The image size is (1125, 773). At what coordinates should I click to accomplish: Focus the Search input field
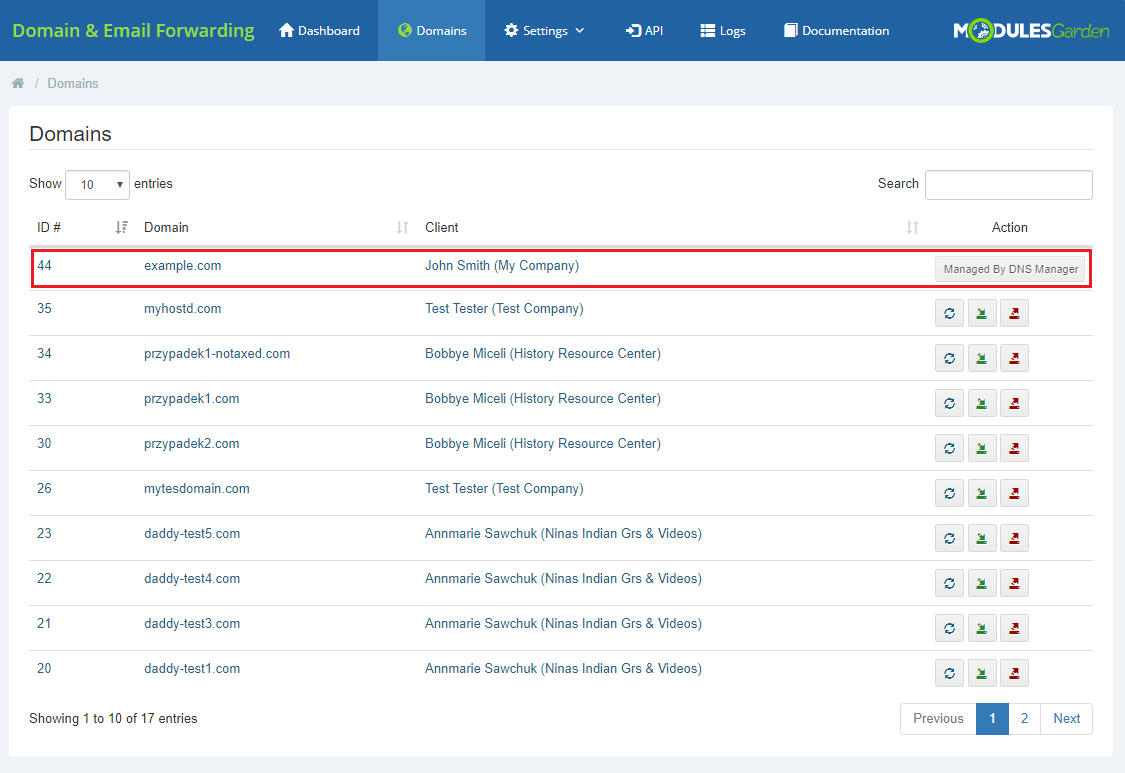1009,184
